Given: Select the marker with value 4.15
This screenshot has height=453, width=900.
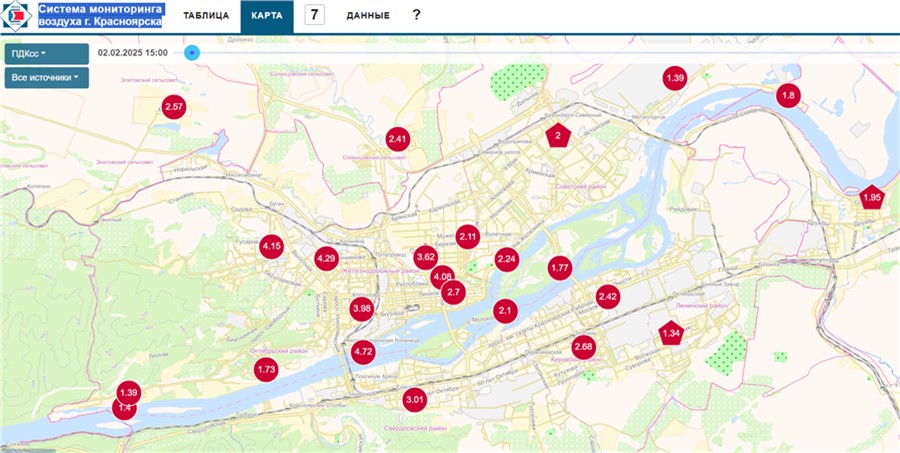Looking at the screenshot, I should 271,246.
